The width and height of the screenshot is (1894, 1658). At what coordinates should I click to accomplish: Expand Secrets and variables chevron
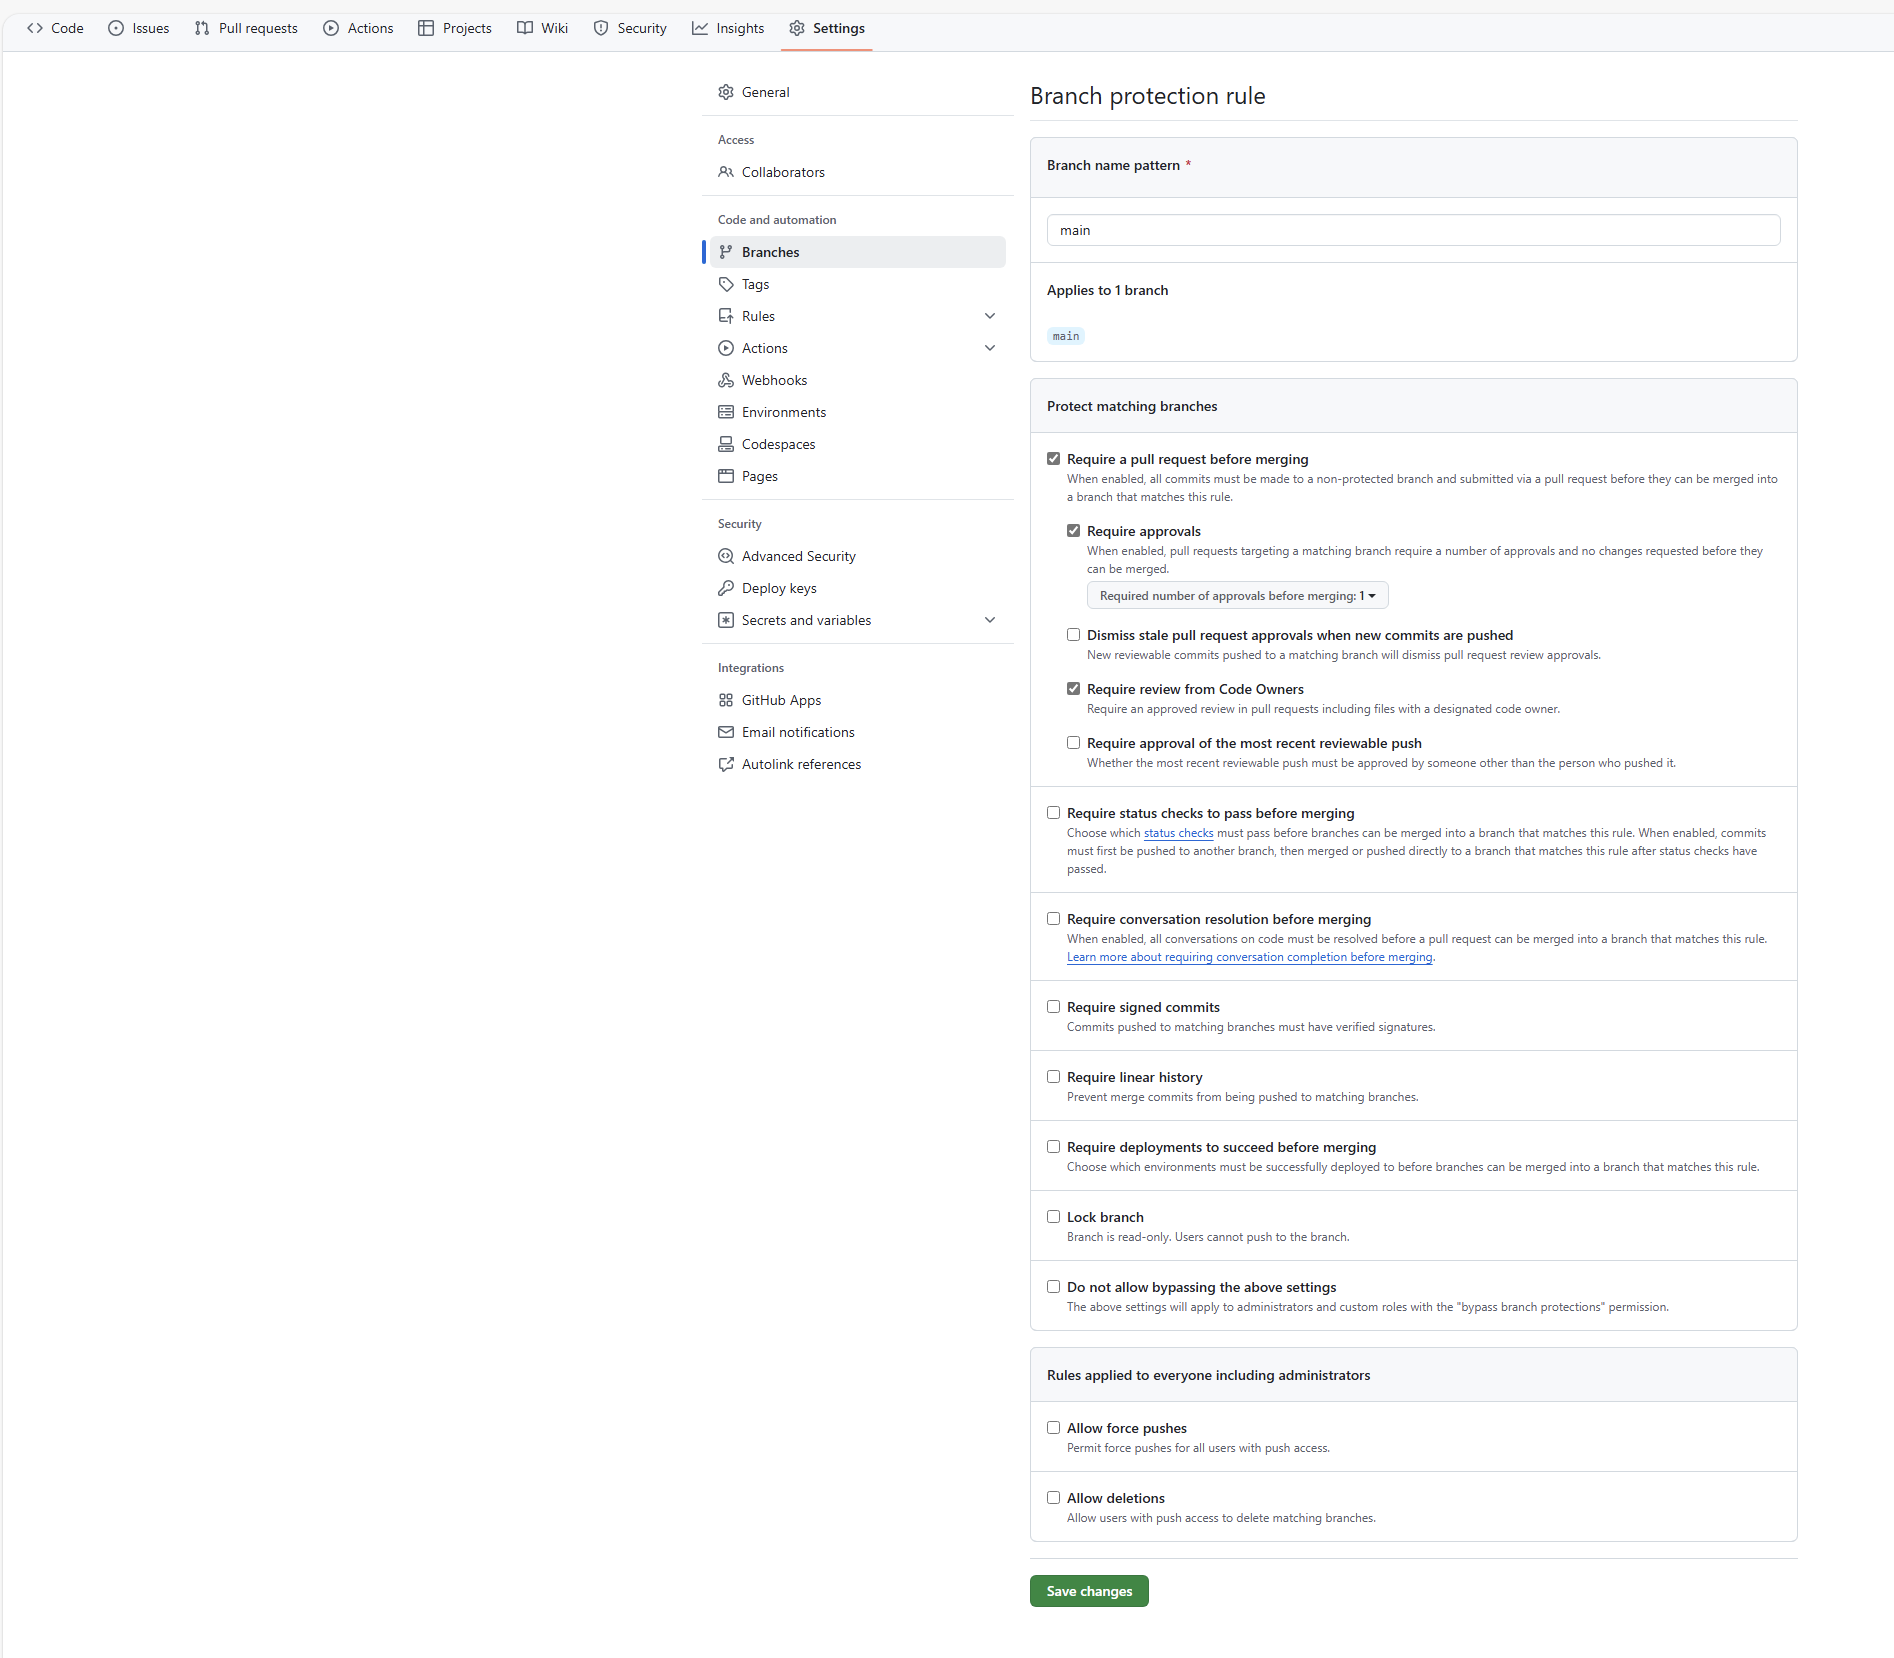[x=990, y=620]
